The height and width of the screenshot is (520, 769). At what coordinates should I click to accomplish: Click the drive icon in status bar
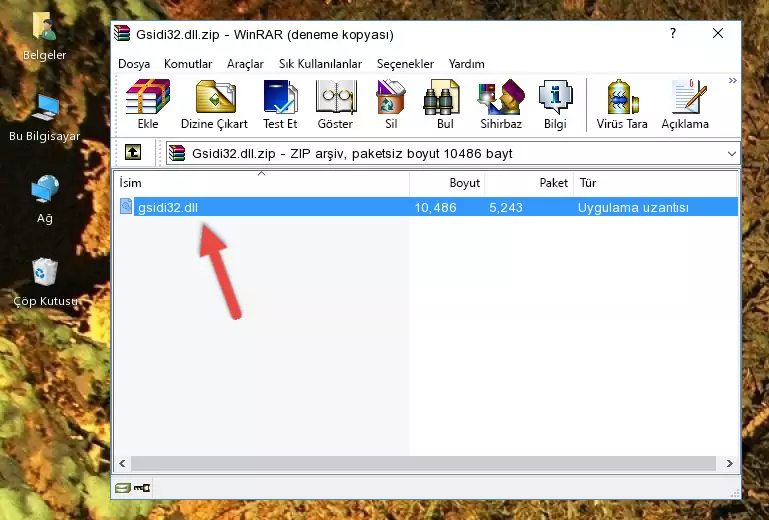pos(123,488)
